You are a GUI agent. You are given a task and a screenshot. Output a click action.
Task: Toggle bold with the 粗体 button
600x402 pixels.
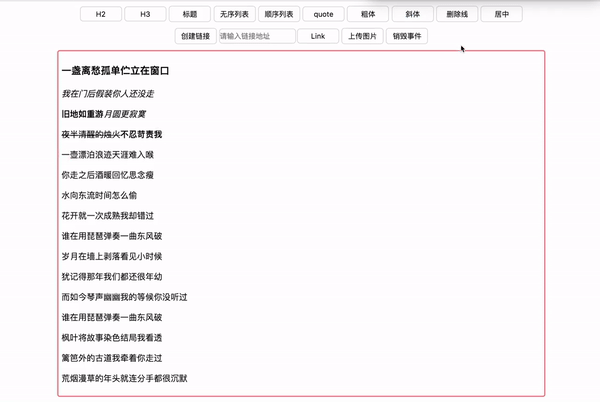368,14
